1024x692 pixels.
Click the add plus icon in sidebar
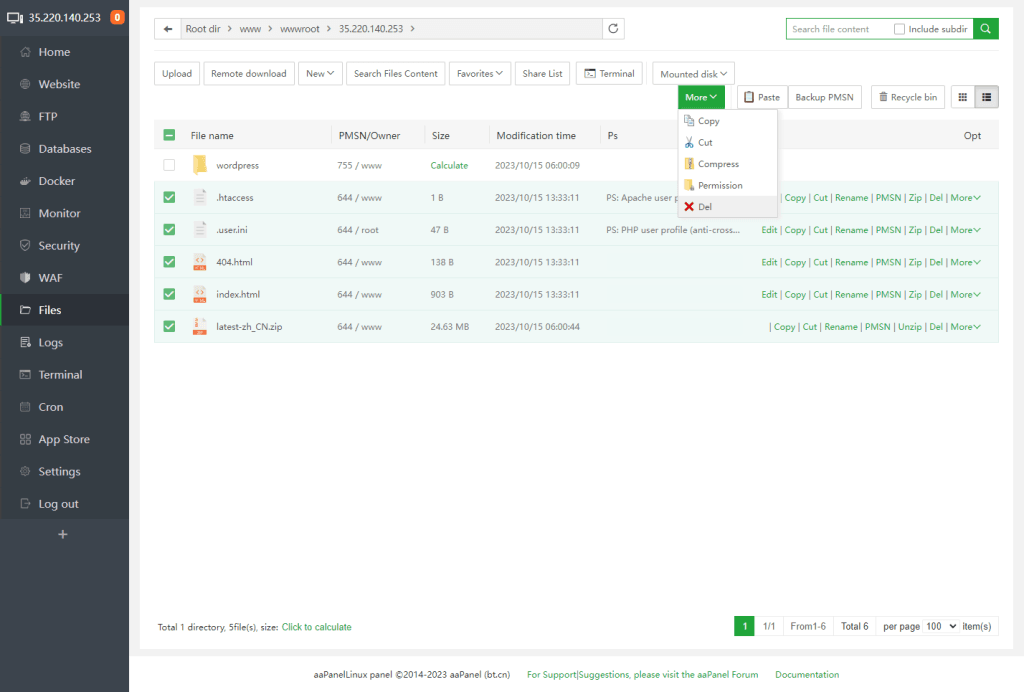click(x=63, y=534)
